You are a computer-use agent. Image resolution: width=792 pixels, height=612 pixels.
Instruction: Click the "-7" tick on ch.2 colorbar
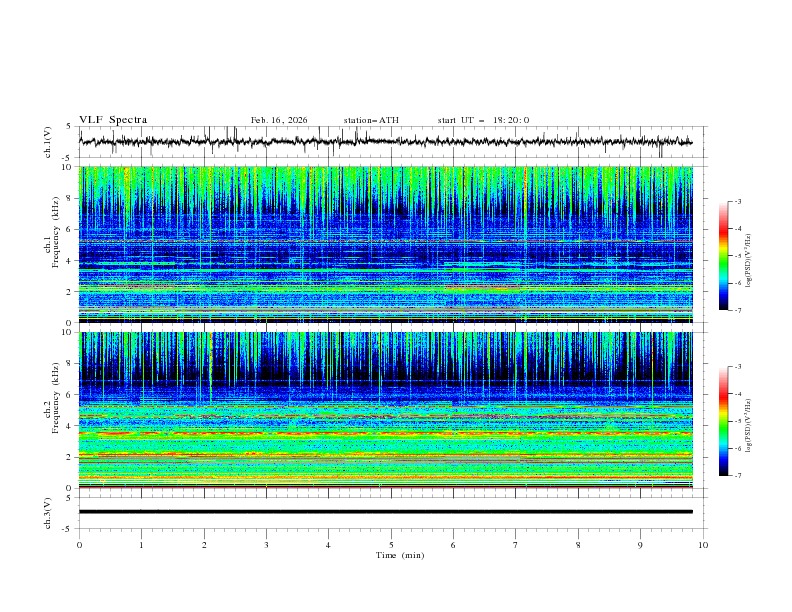coord(737,476)
